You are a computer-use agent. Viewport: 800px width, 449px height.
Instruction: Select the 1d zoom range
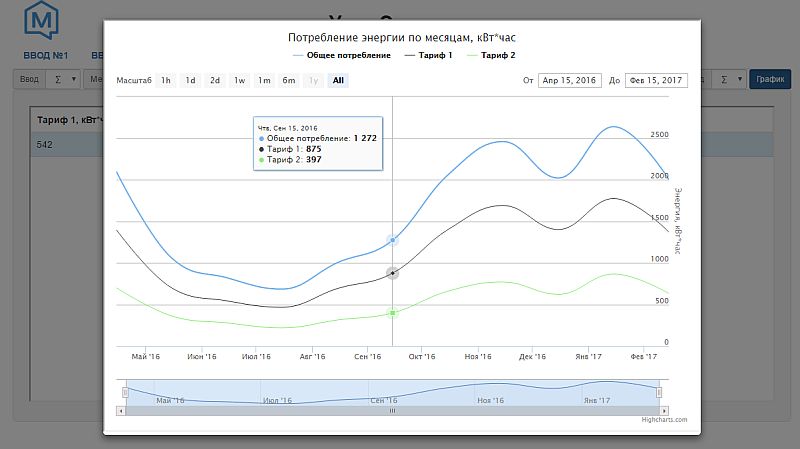tap(190, 80)
